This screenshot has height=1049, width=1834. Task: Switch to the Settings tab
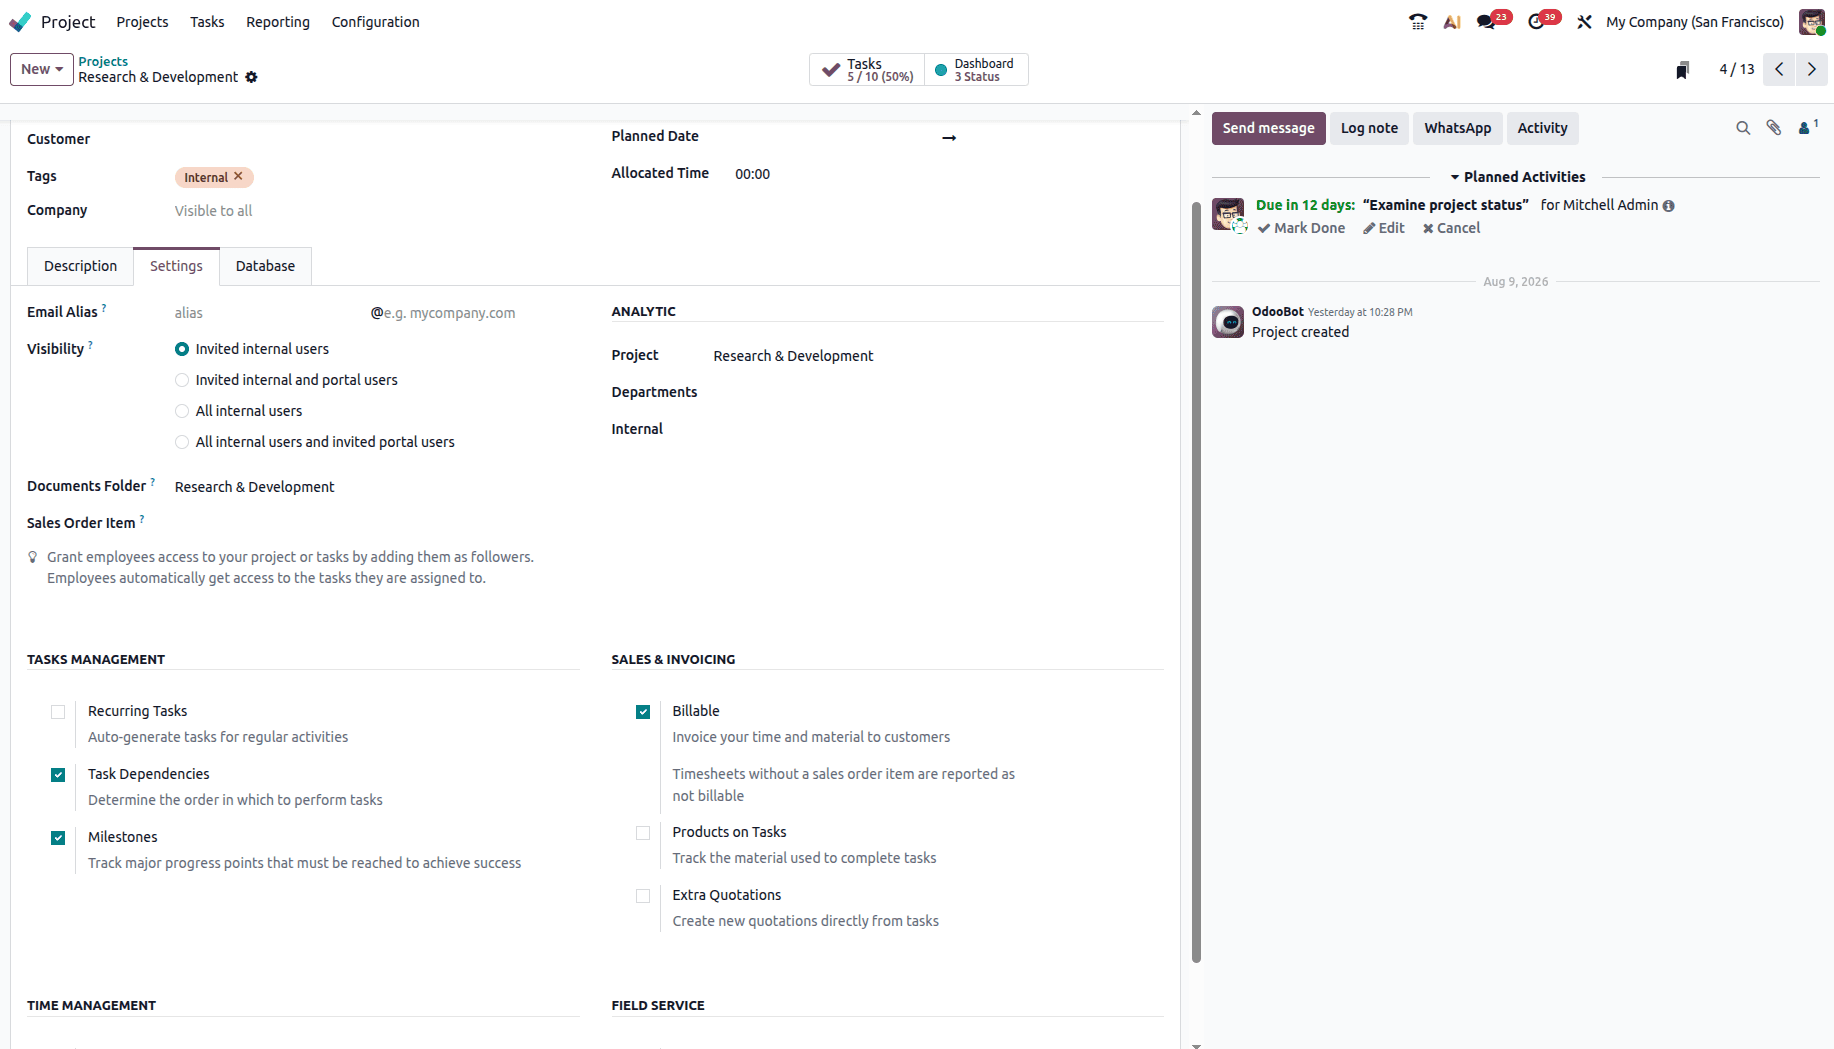tap(176, 266)
